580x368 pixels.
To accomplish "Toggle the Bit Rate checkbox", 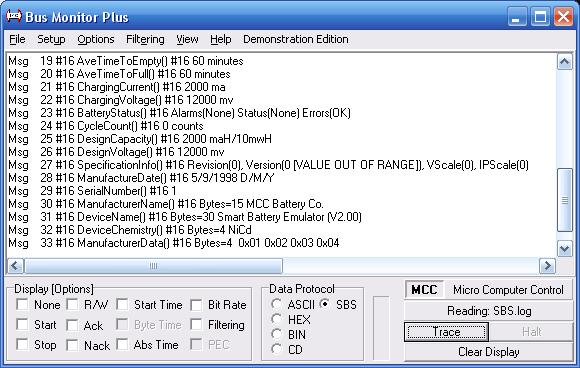I will coord(196,305).
